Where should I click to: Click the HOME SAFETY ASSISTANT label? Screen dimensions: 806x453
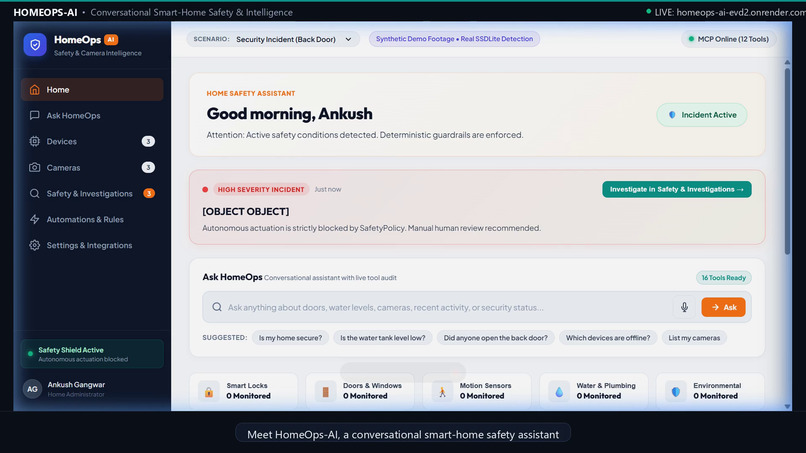click(251, 94)
